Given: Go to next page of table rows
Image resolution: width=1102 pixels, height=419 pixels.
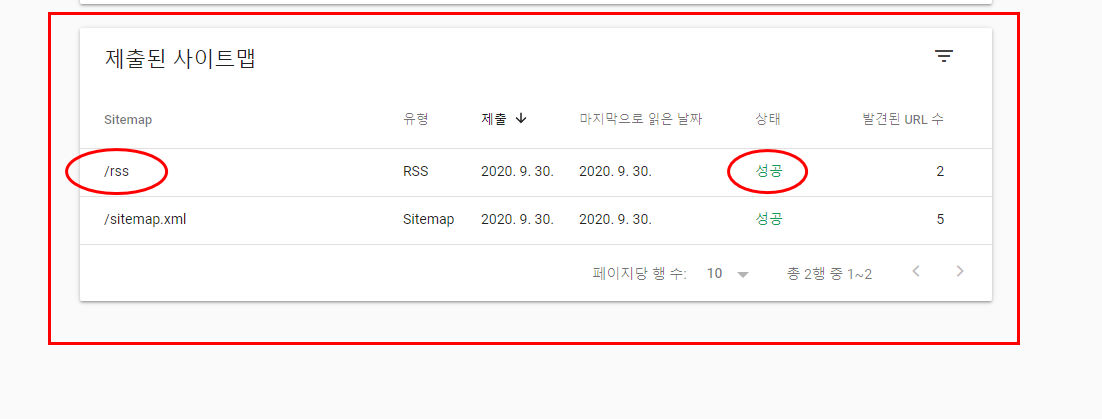Looking at the screenshot, I should click(960, 271).
